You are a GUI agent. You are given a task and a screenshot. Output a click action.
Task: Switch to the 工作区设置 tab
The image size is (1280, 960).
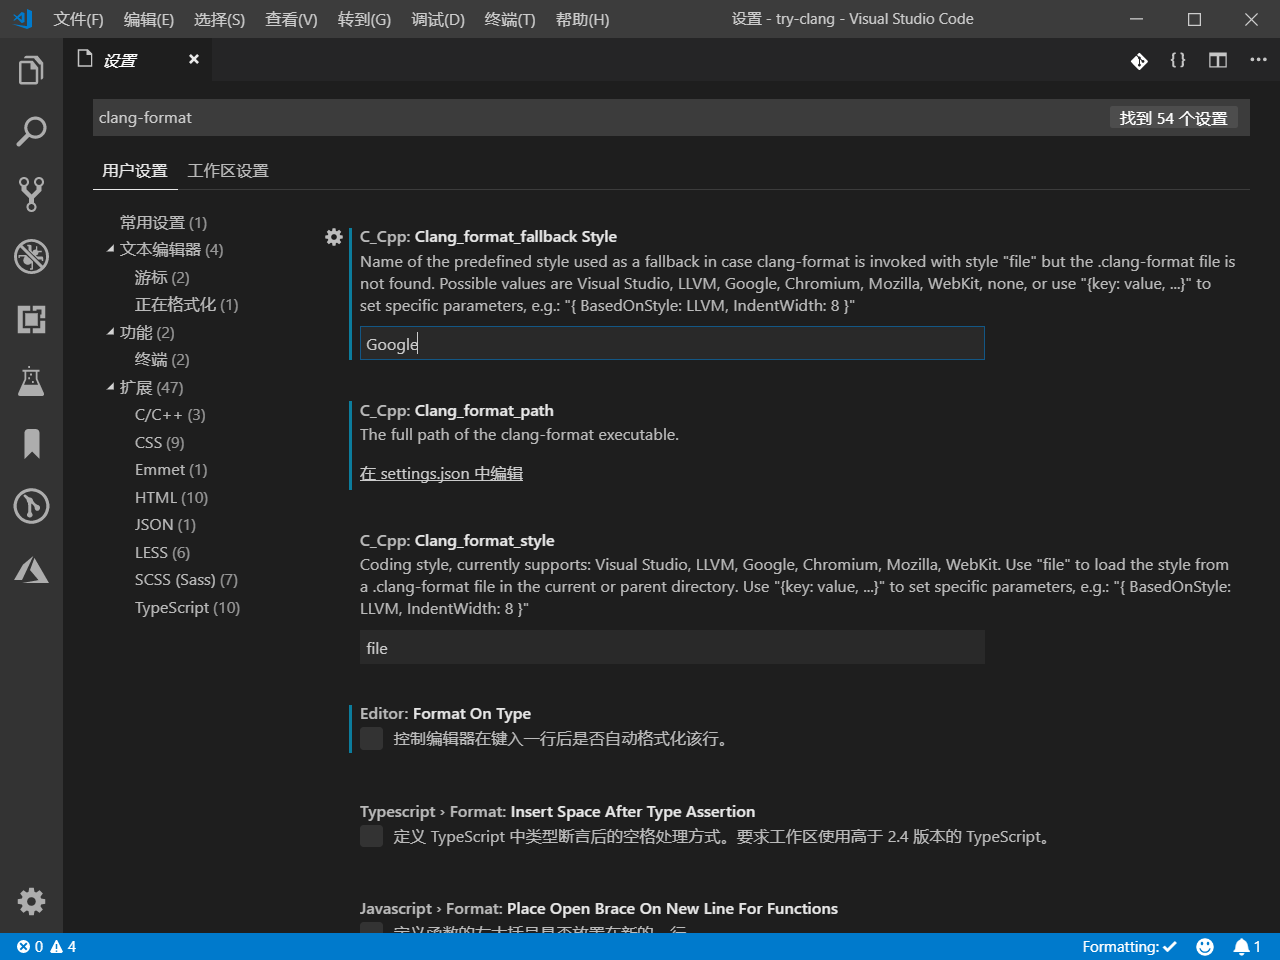pos(227,170)
